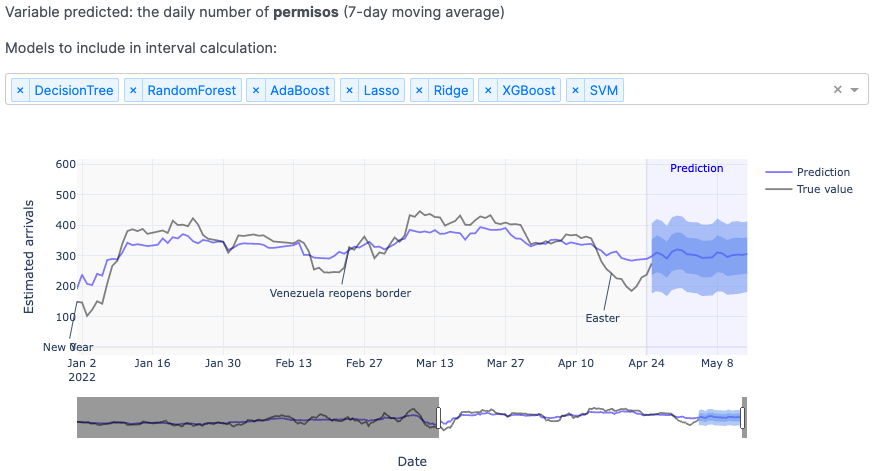The image size is (872, 471).
Task: Click the AdaBoost tag label
Action: tap(300, 90)
